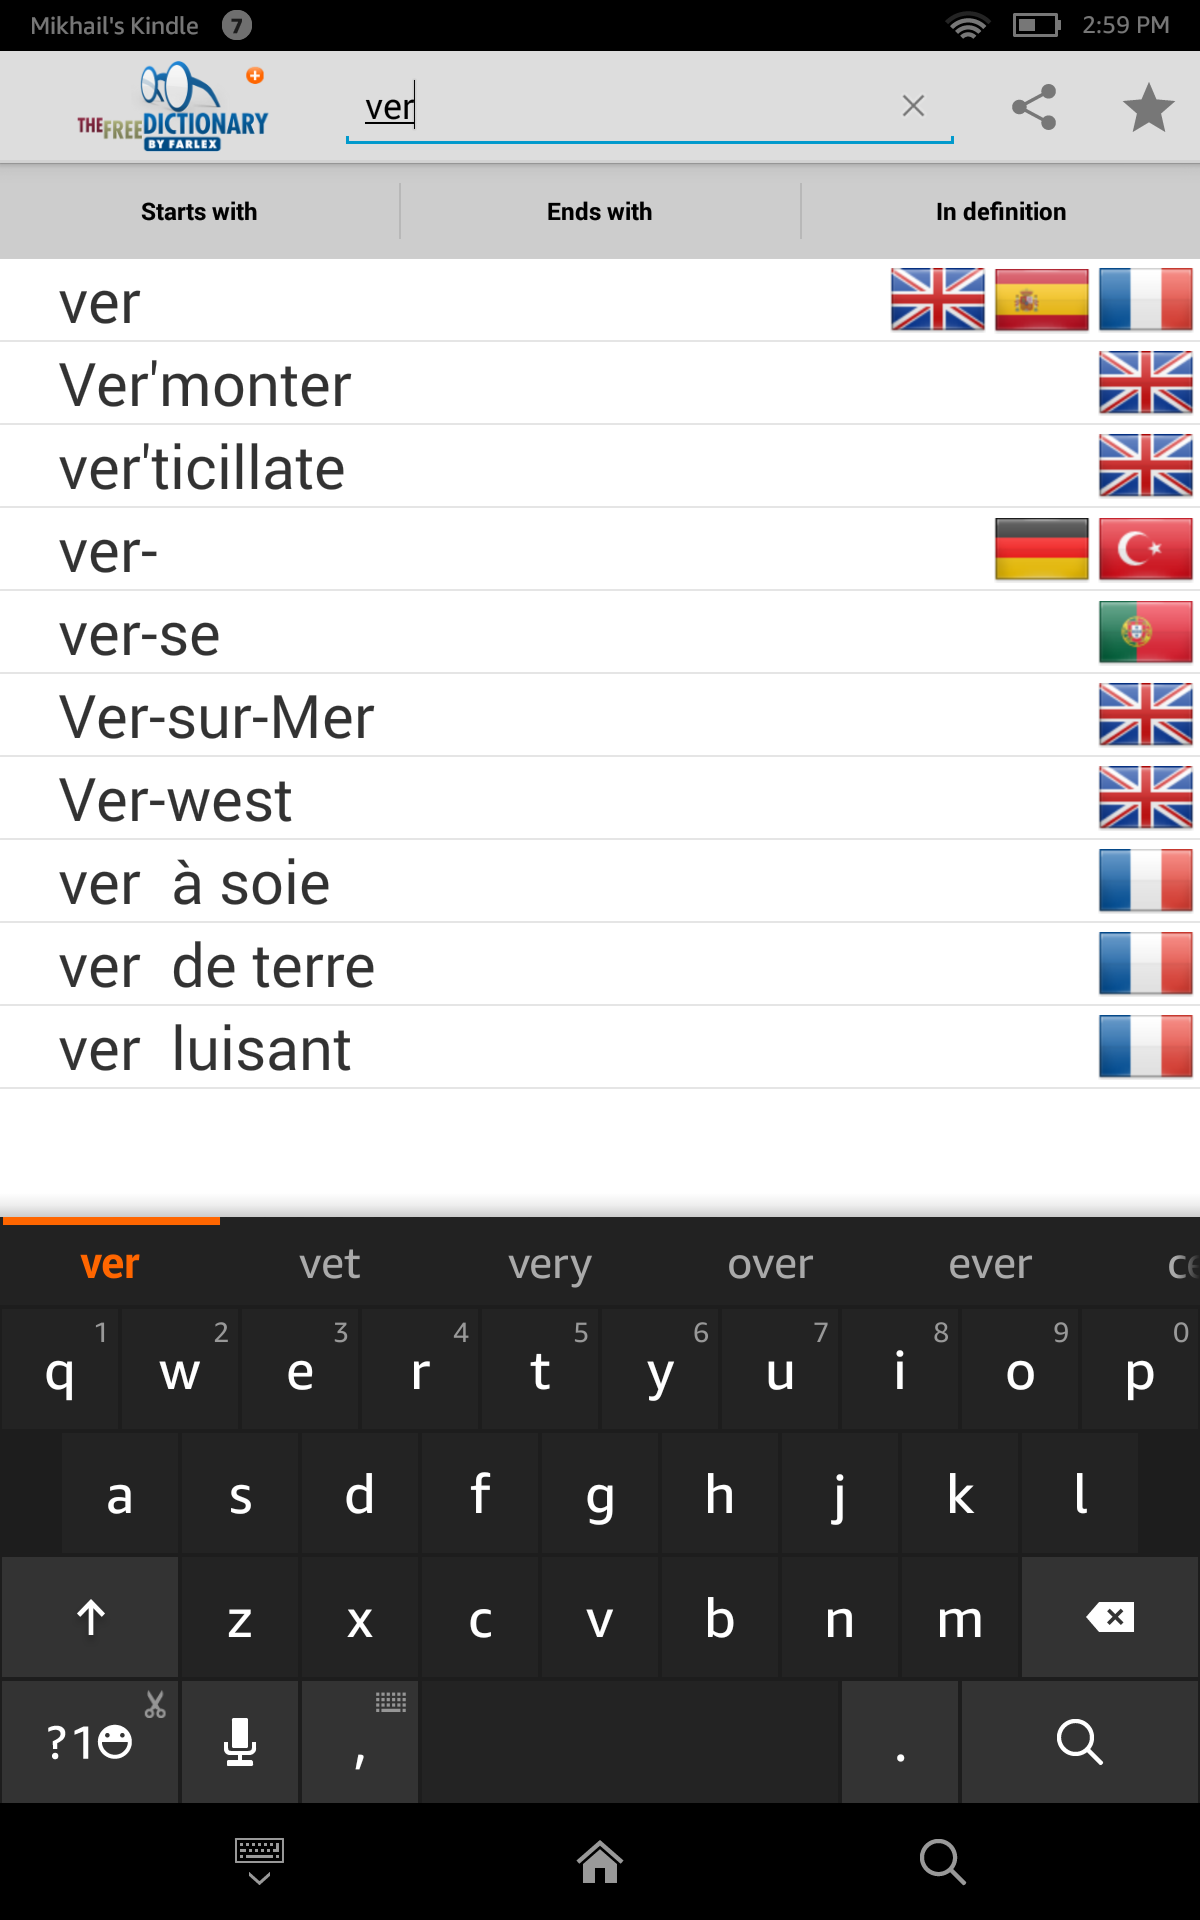Select German flag next to "ver-"
Image resolution: width=1200 pixels, height=1920 pixels.
tap(1040, 548)
